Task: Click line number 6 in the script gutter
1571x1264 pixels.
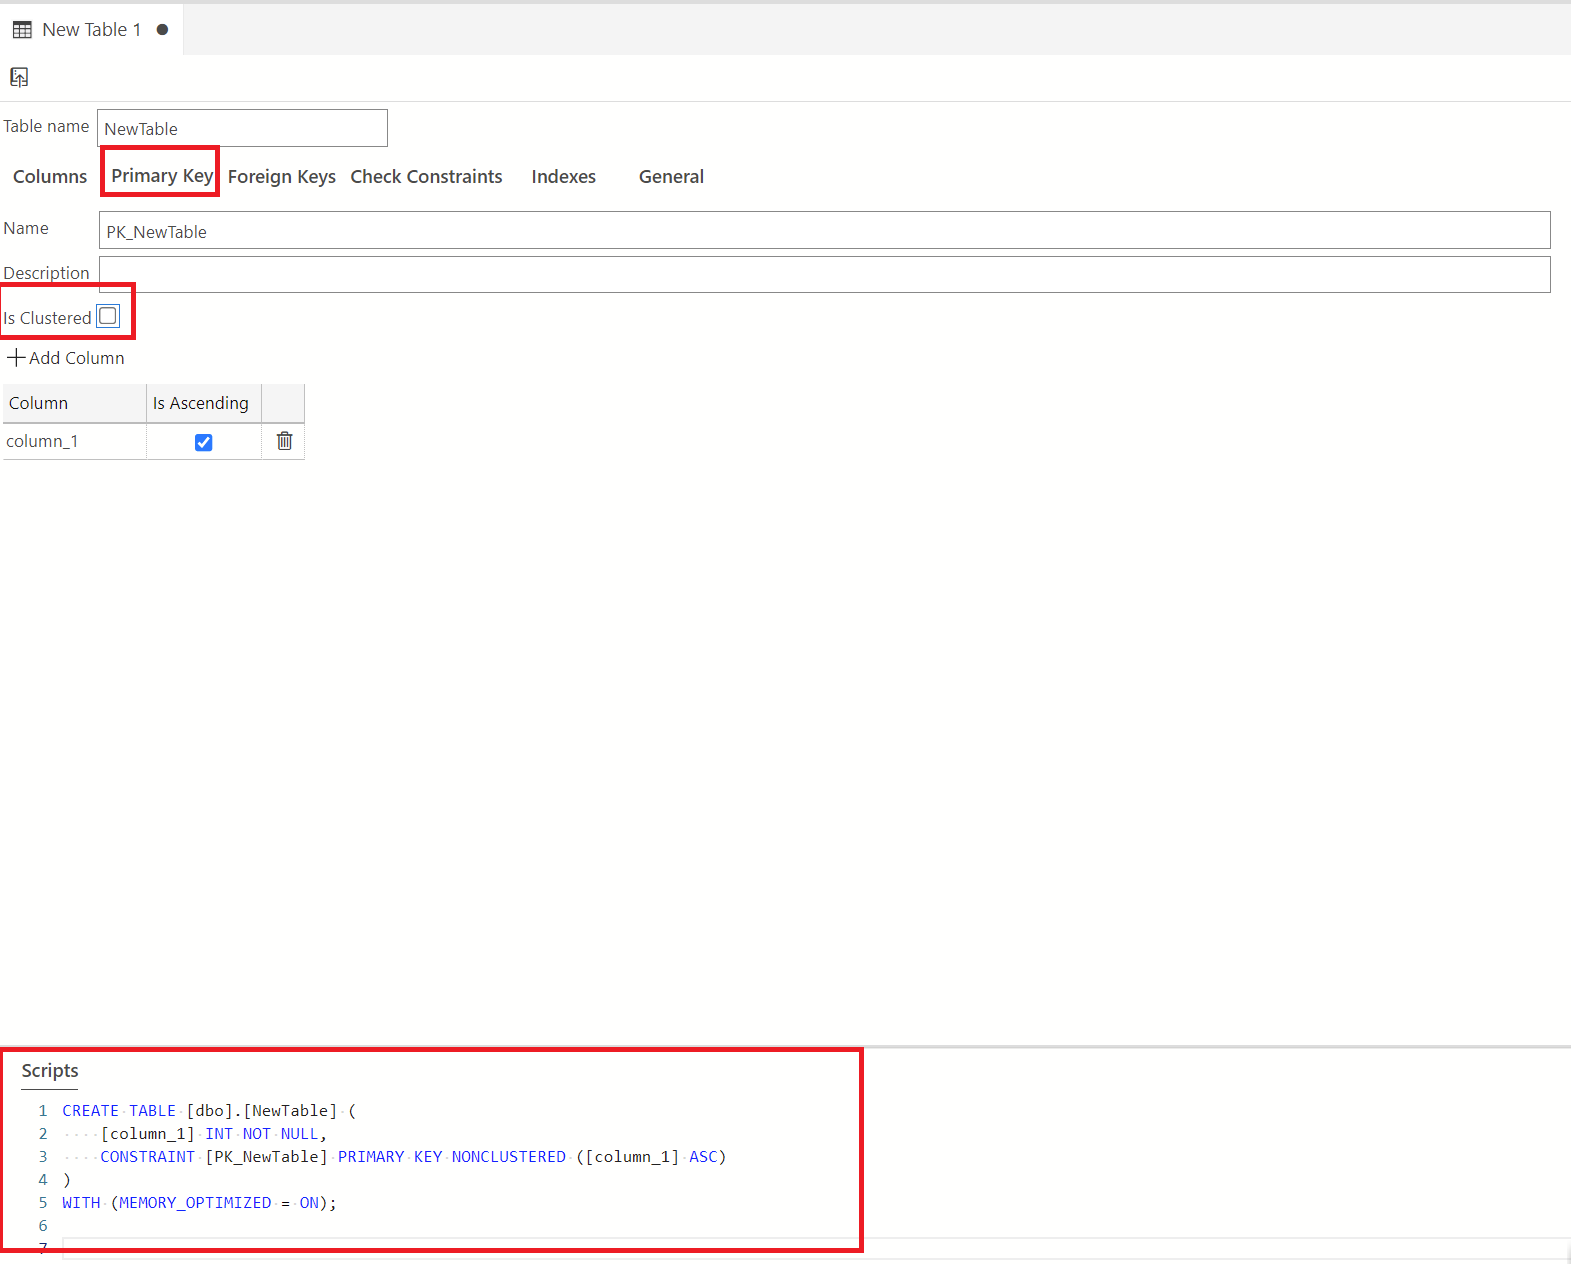Action: [43, 1226]
